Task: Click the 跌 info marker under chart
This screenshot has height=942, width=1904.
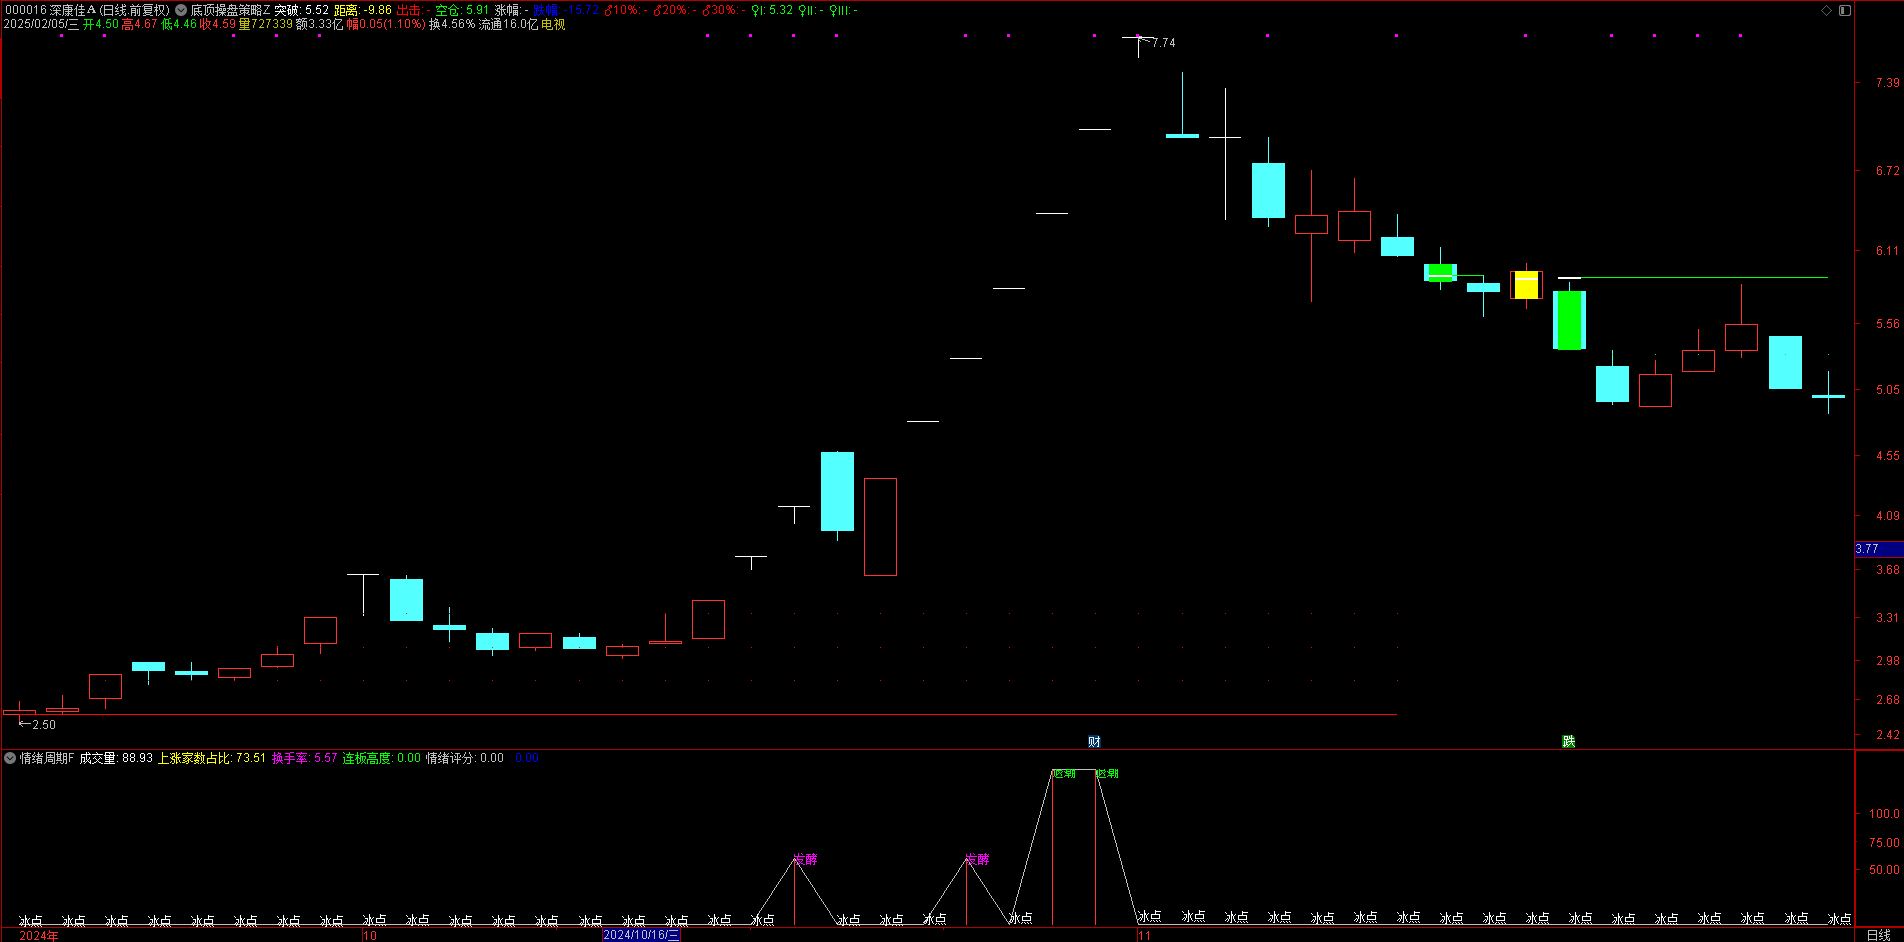Action: 1569,741
